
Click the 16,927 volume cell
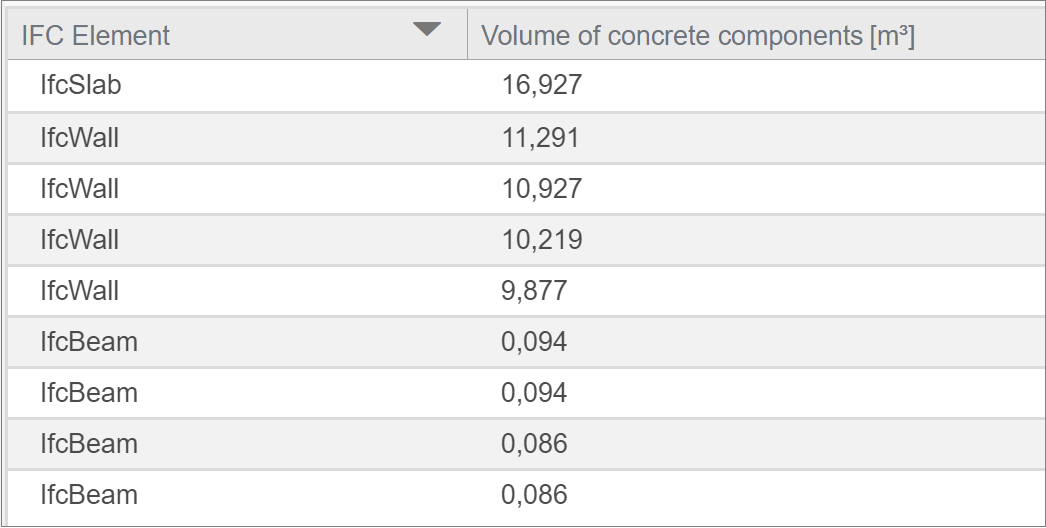(542, 85)
